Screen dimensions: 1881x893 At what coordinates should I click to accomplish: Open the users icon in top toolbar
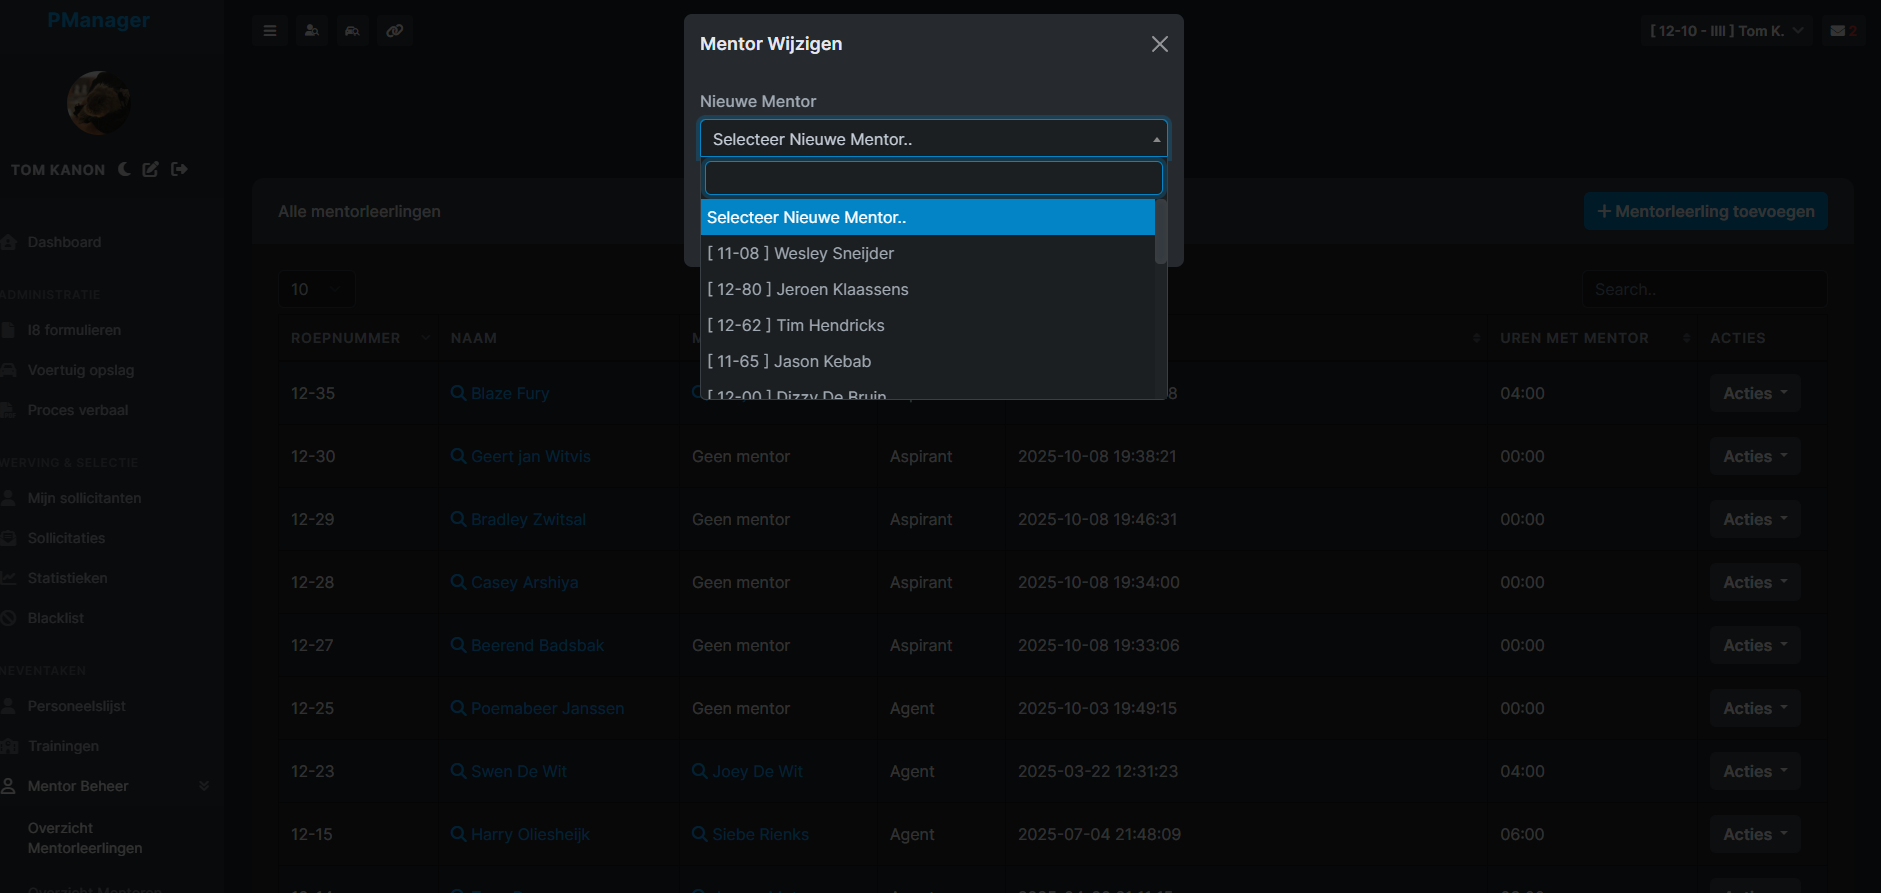312,31
